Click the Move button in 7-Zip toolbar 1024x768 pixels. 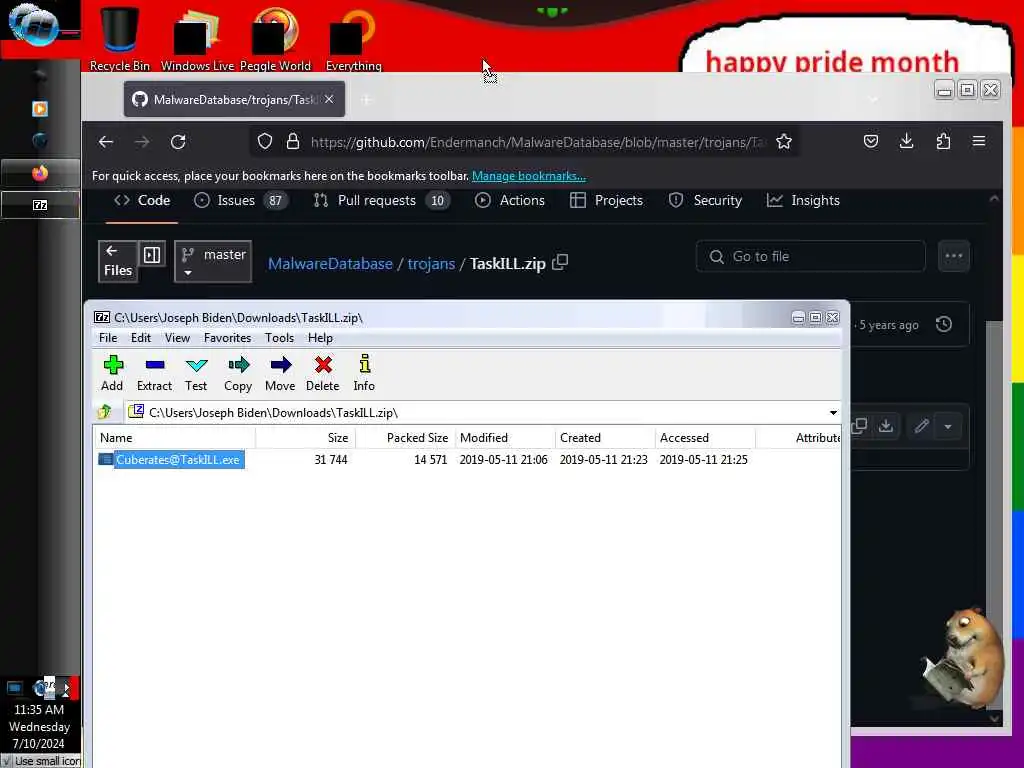280,373
